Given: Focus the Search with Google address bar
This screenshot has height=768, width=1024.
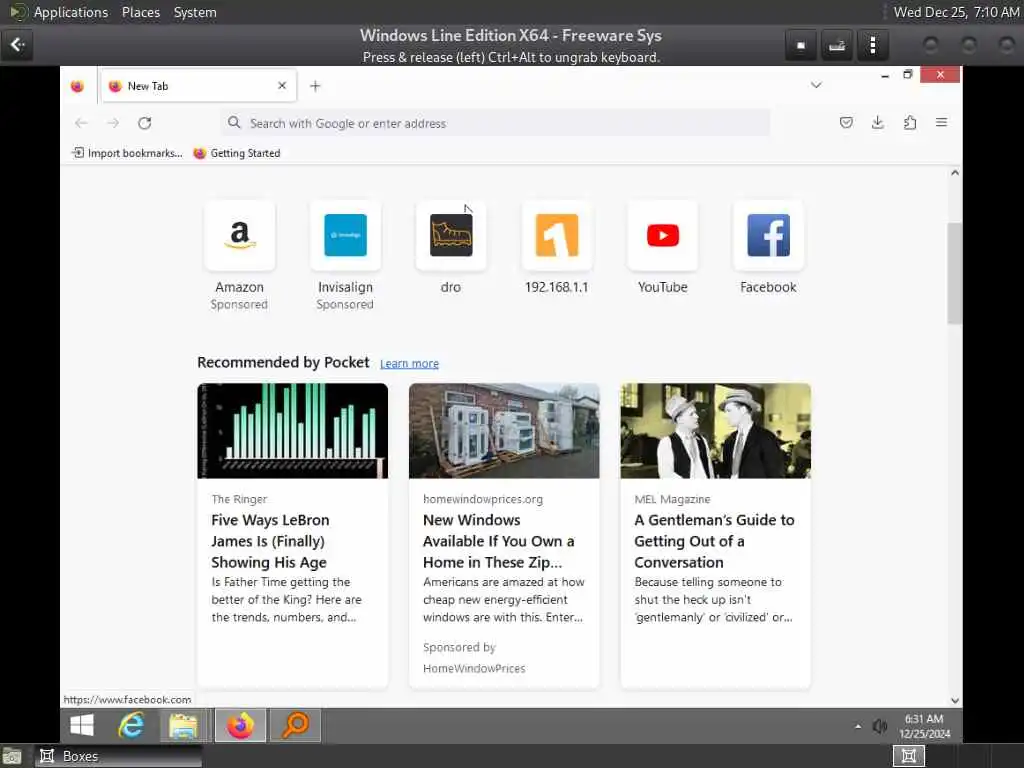Looking at the screenshot, I should coord(496,123).
